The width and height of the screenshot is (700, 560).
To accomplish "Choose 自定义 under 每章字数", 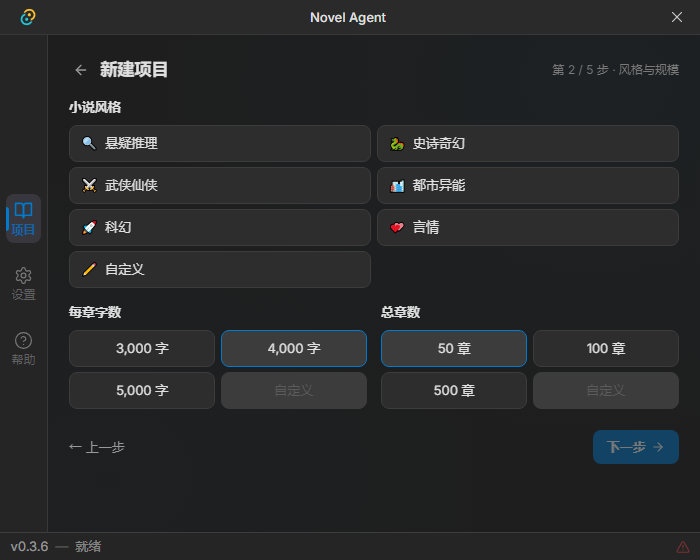I will point(294,390).
